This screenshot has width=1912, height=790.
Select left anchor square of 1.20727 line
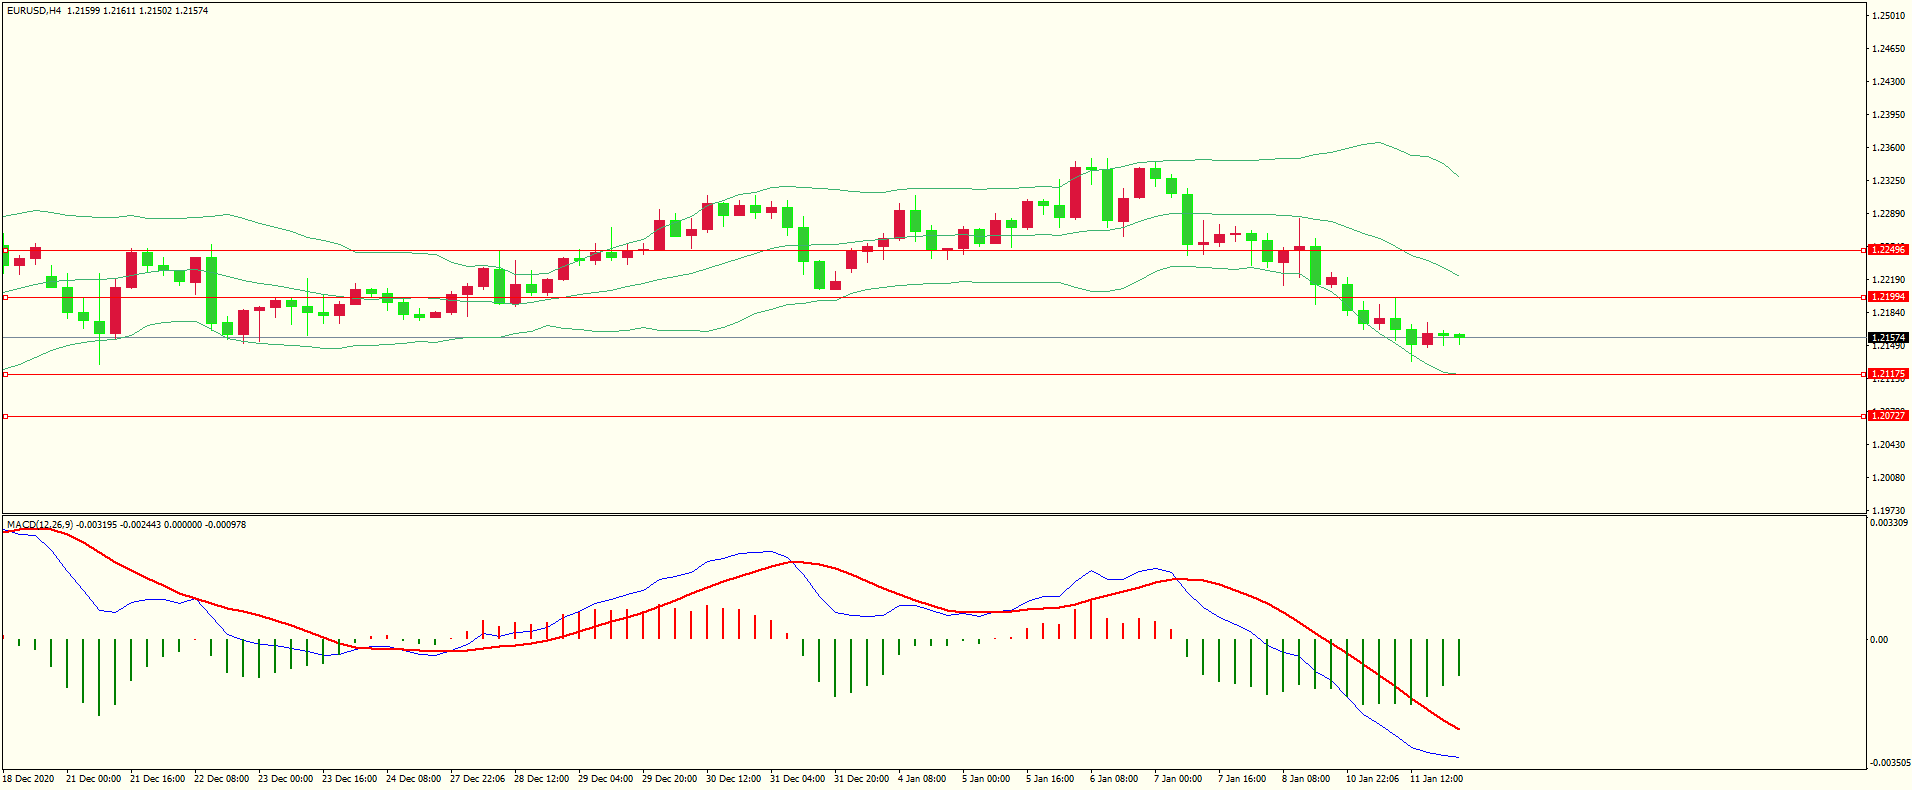5,416
